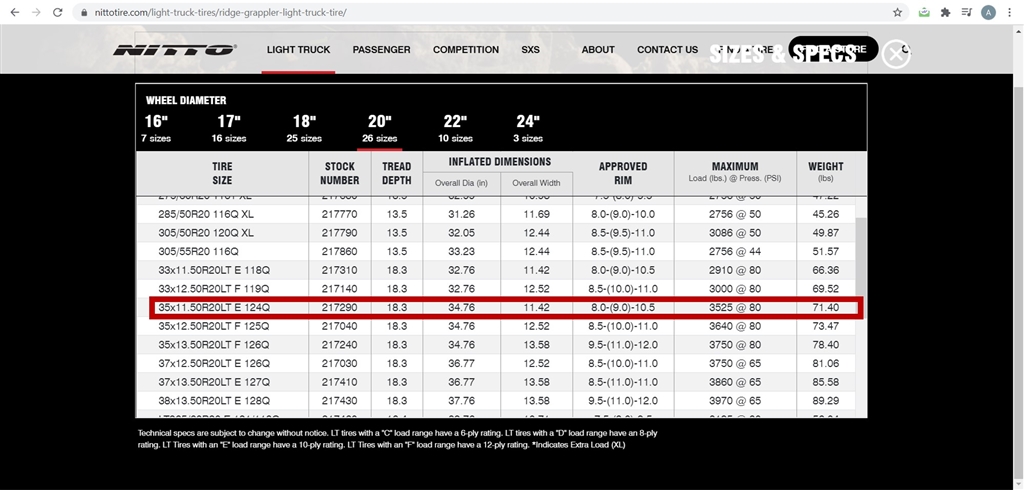Viewport: 1024px width, 490px height.
Task: Click tire size 37x12.50R20LT E 126Q
Action: 214,363
